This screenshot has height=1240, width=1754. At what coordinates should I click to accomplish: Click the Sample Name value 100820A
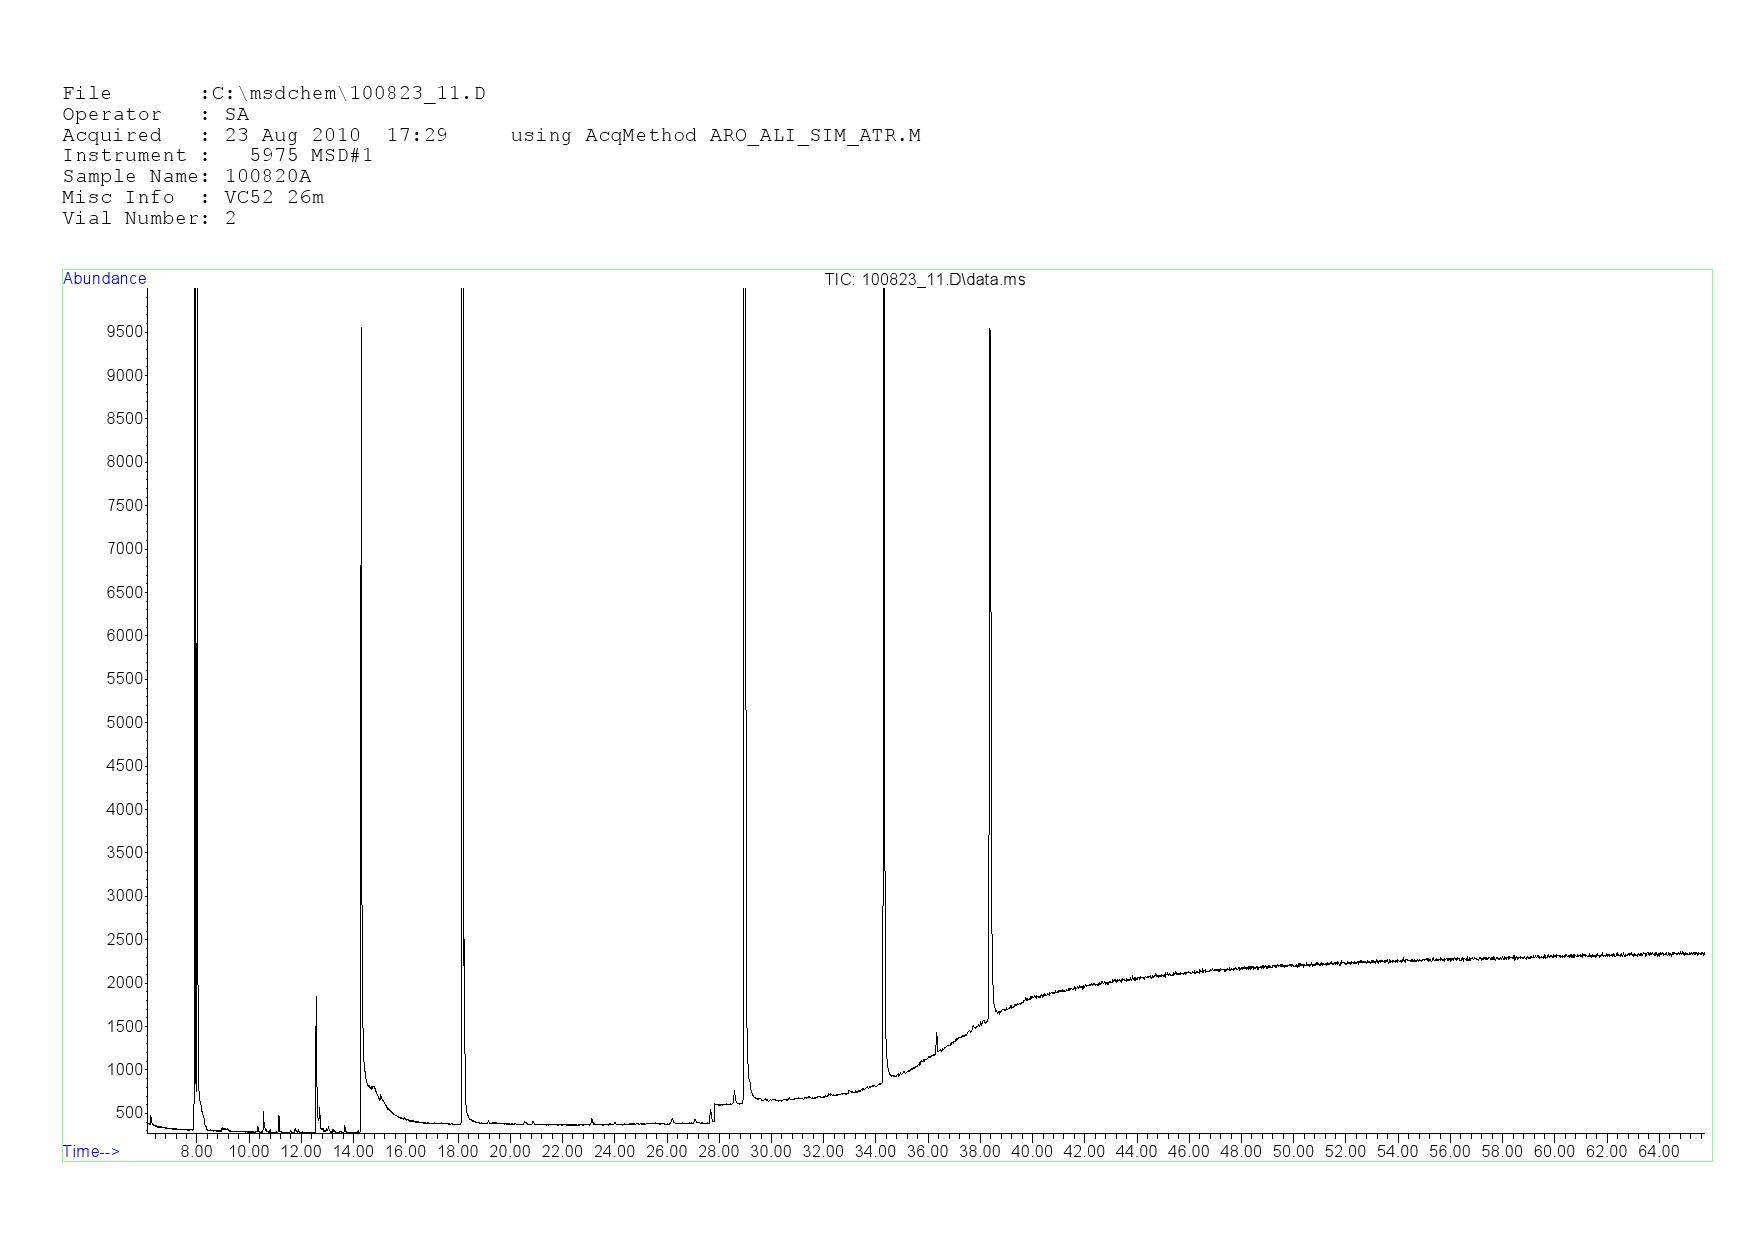[267, 177]
